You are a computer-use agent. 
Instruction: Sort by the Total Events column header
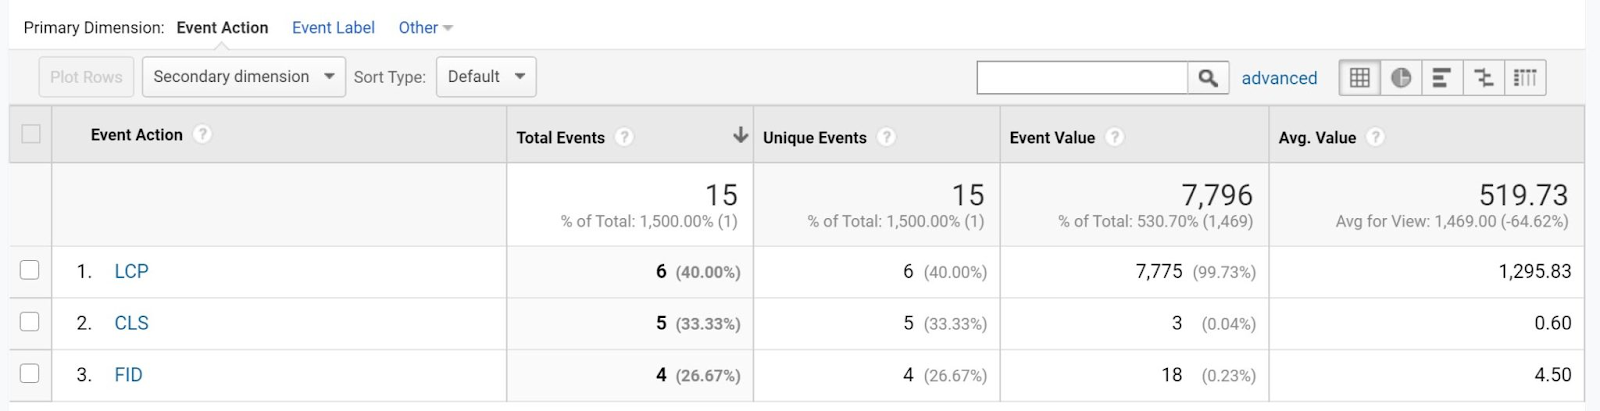pyautogui.click(x=560, y=137)
